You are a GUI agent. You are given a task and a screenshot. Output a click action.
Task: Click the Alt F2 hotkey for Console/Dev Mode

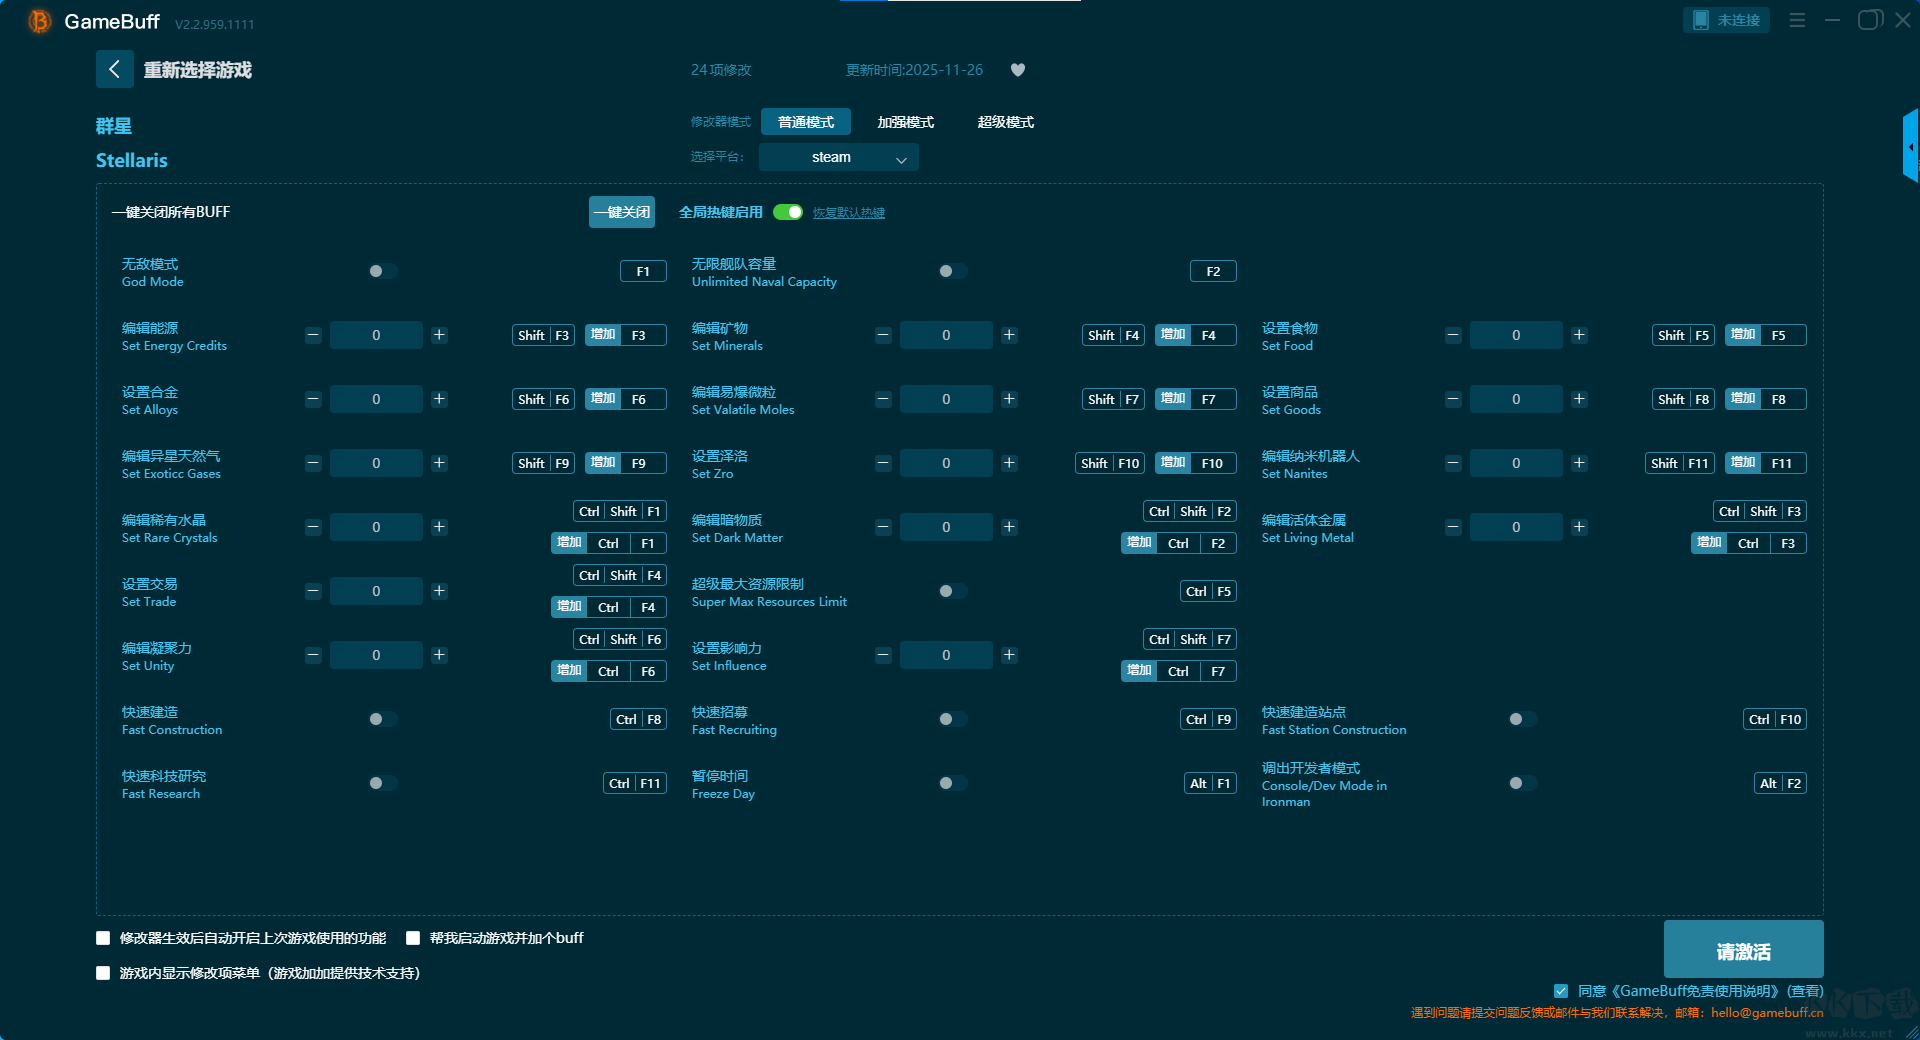[1781, 783]
